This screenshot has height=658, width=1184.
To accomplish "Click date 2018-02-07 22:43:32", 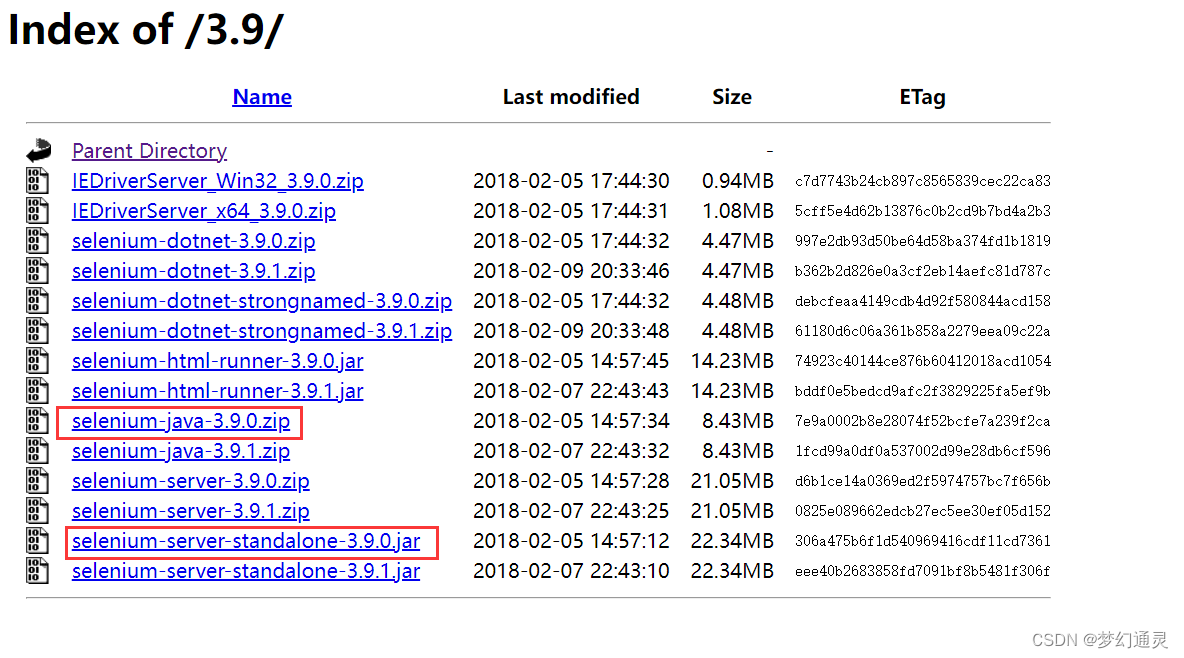I will tap(571, 451).
